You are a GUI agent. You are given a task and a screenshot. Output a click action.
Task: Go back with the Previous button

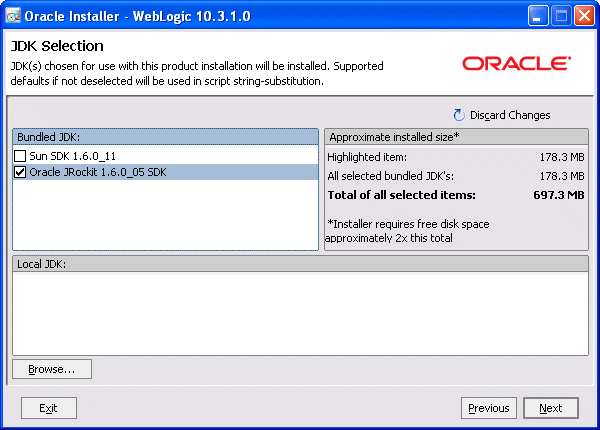[489, 408]
